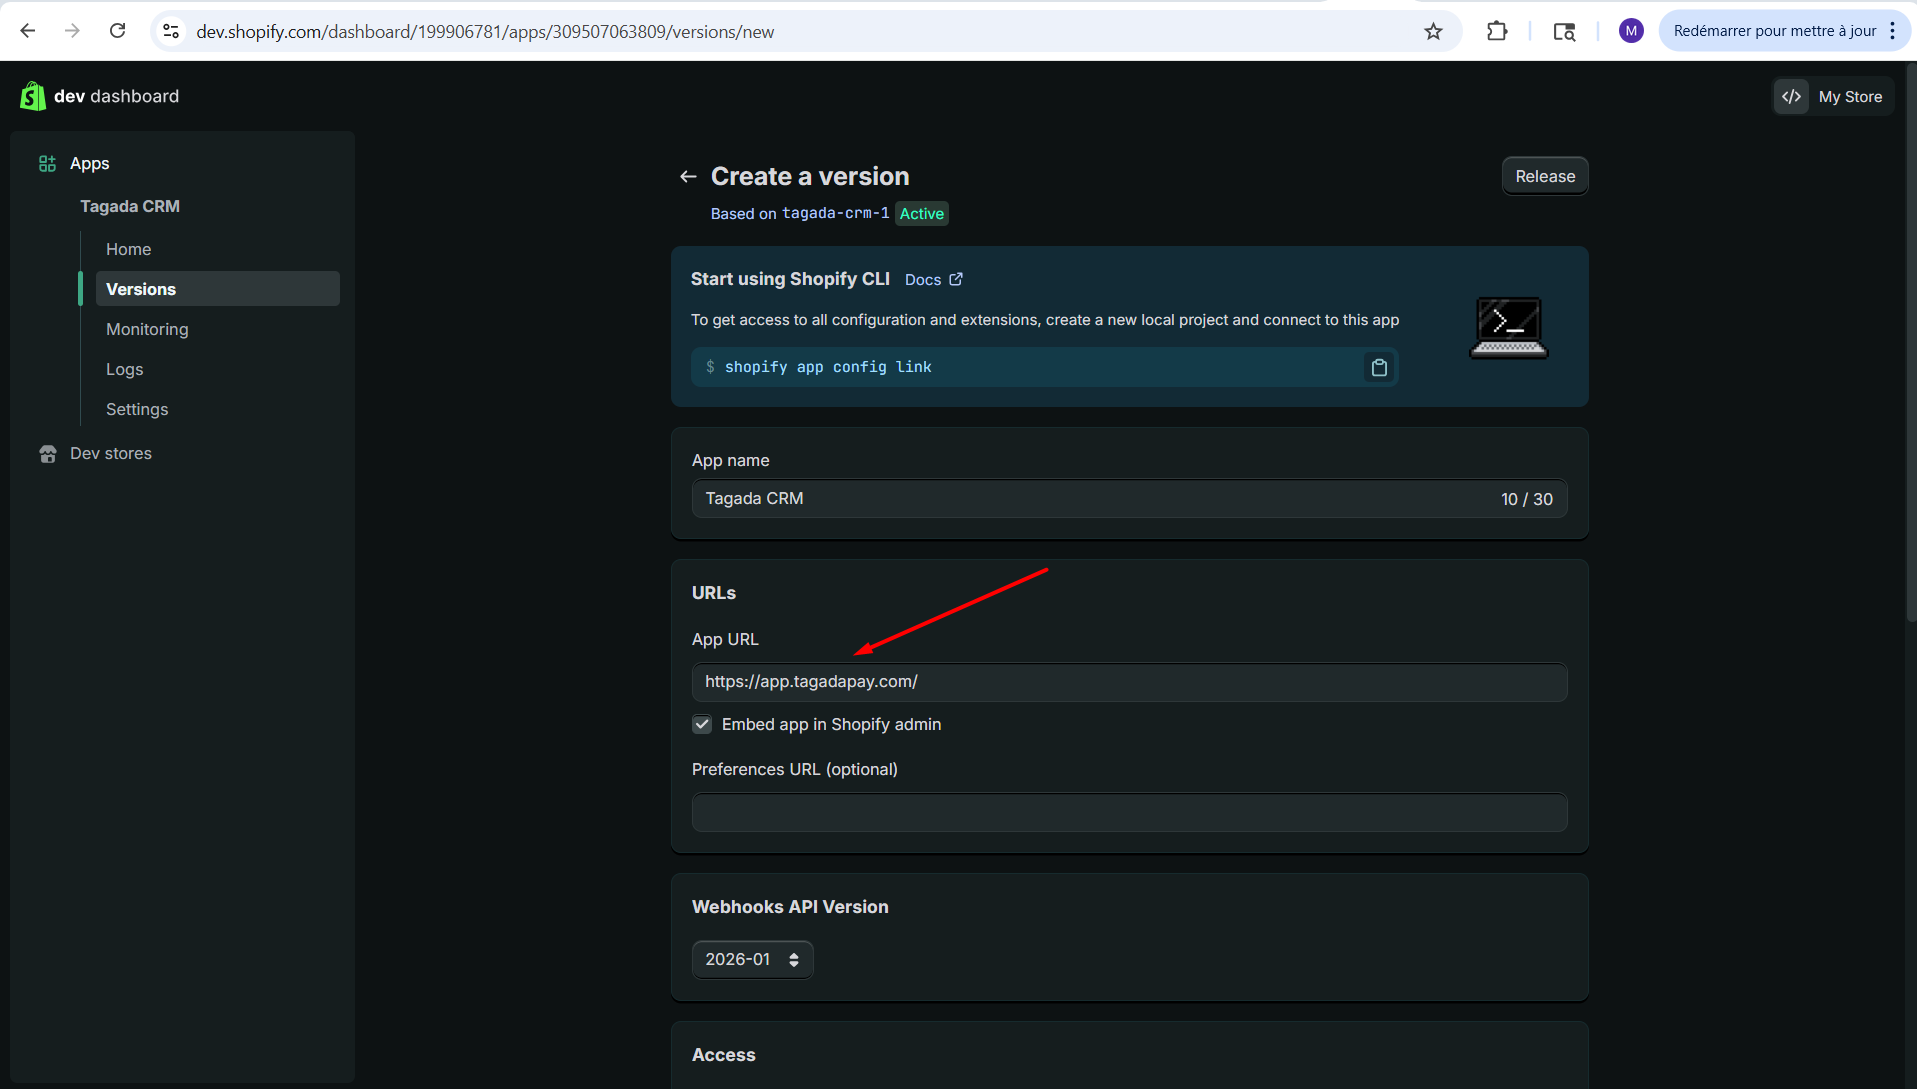Click the site information icon in address bar
The height and width of the screenshot is (1089, 1917).
pyautogui.click(x=172, y=31)
